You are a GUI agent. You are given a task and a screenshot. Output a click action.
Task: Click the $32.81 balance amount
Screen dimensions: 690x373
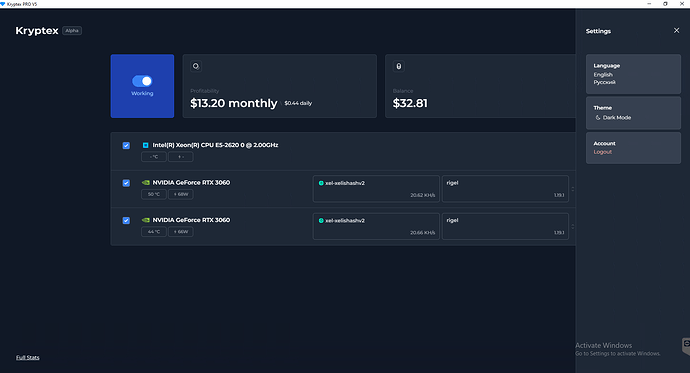(410, 103)
